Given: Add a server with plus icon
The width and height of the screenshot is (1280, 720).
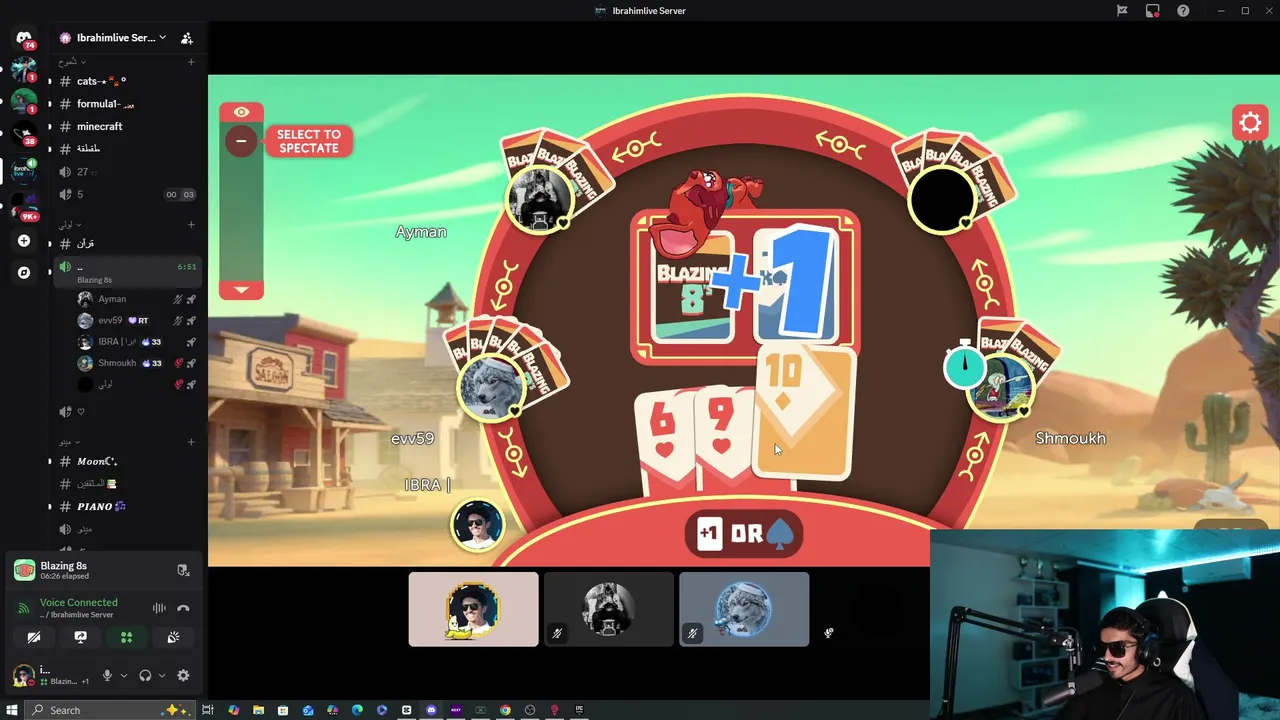Looking at the screenshot, I should 24,241.
